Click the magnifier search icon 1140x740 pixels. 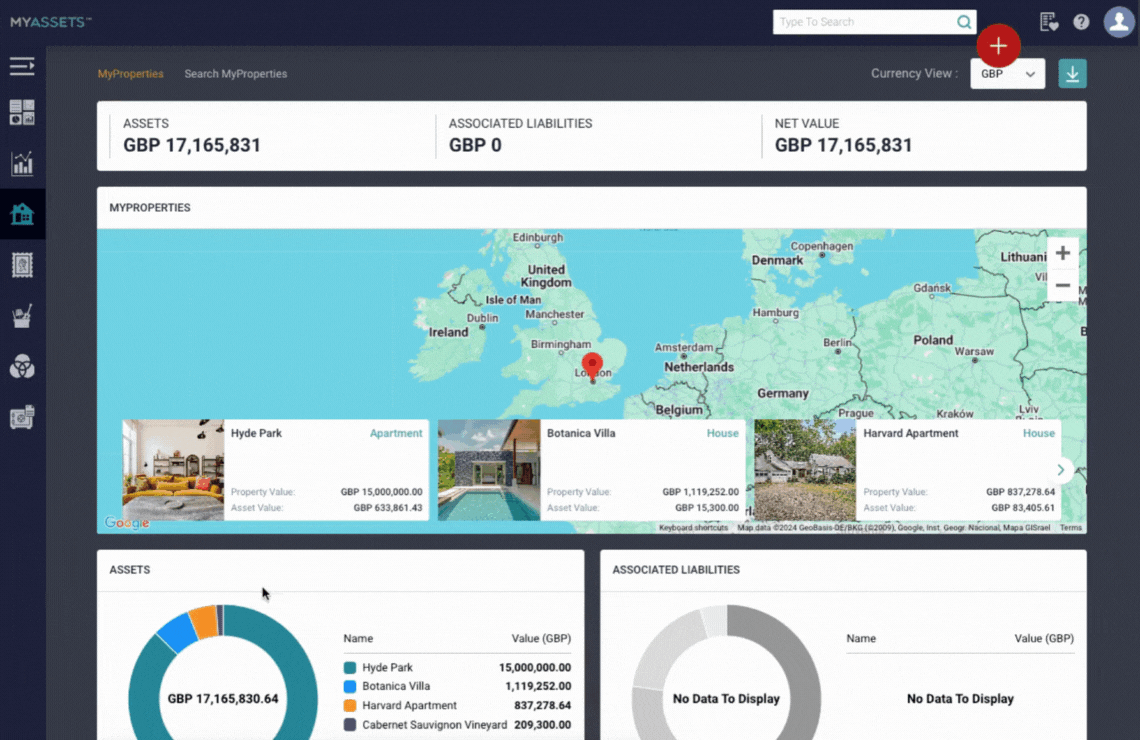[964, 22]
